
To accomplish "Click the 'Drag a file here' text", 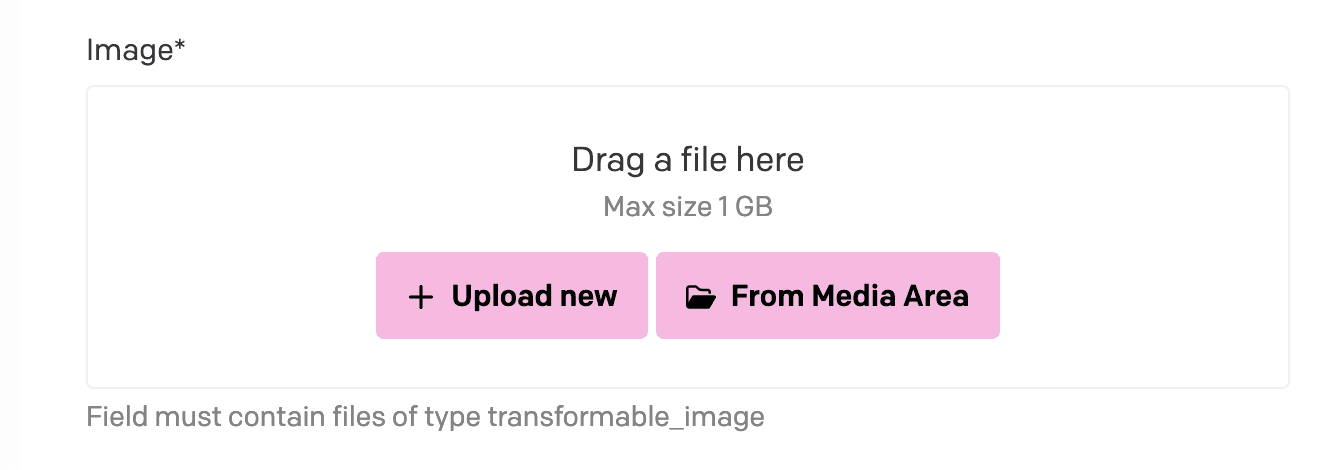I will [688, 160].
